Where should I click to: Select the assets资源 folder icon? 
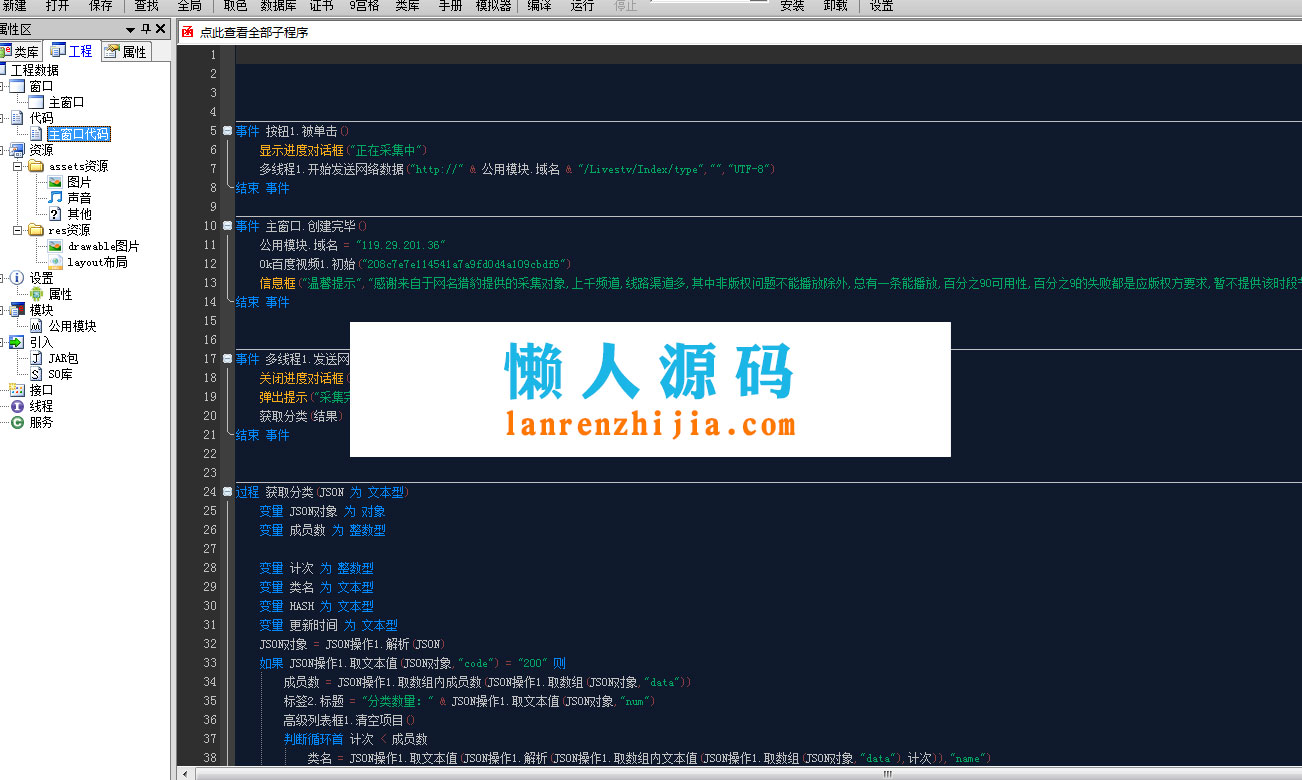click(x=36, y=166)
